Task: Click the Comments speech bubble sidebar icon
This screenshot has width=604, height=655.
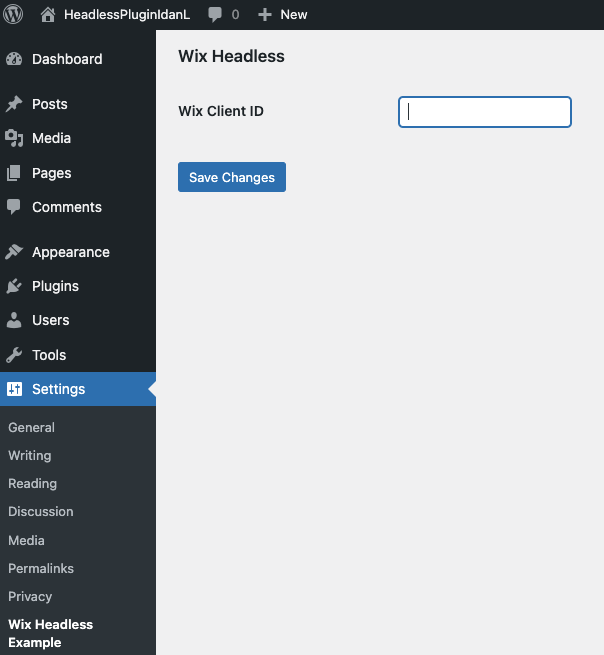Action: (x=14, y=207)
